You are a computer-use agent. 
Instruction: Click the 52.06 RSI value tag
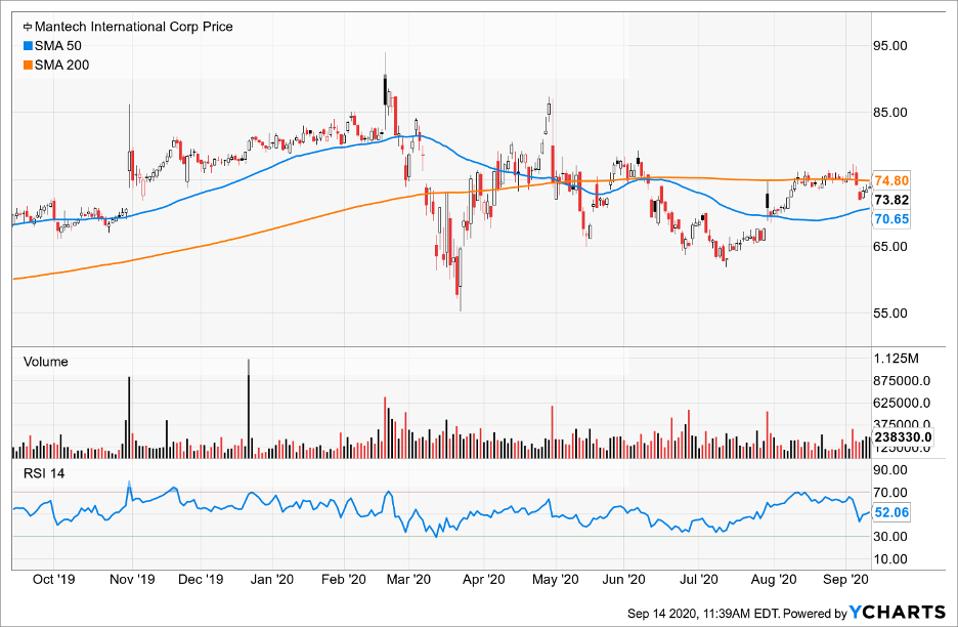(x=892, y=511)
